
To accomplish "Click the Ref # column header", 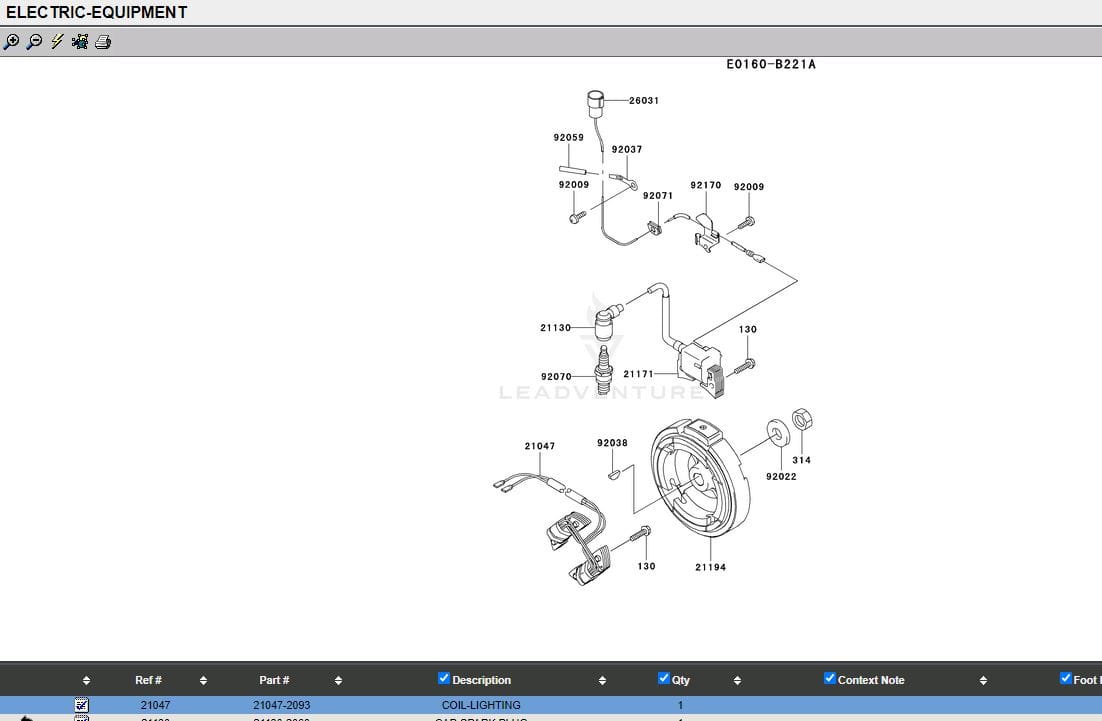I will coord(148,680).
